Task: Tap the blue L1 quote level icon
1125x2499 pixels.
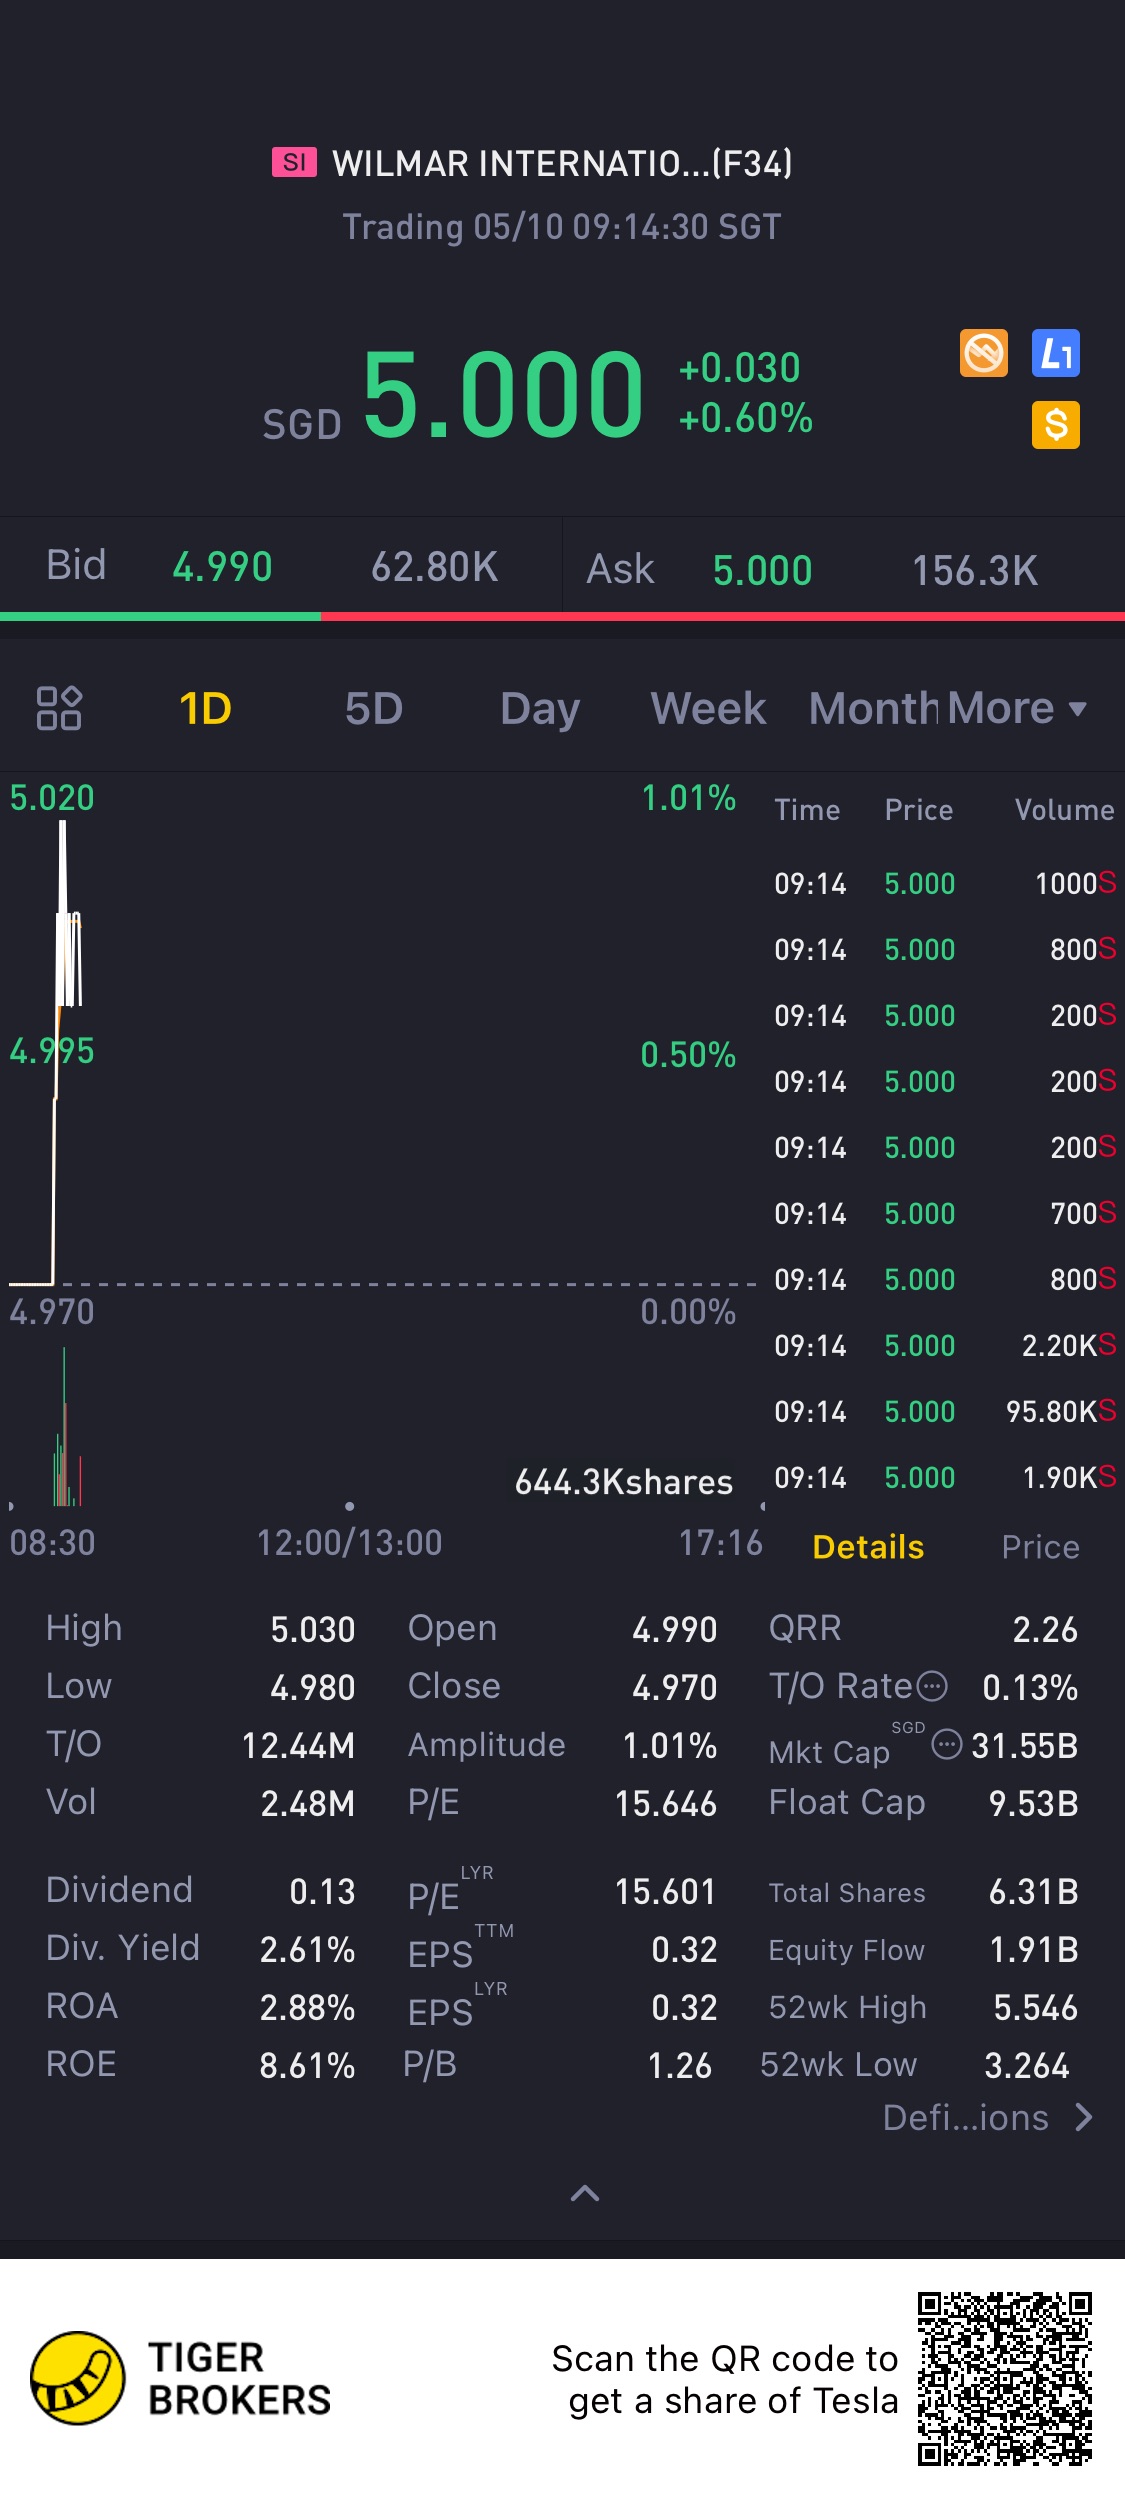Action: pos(1055,353)
